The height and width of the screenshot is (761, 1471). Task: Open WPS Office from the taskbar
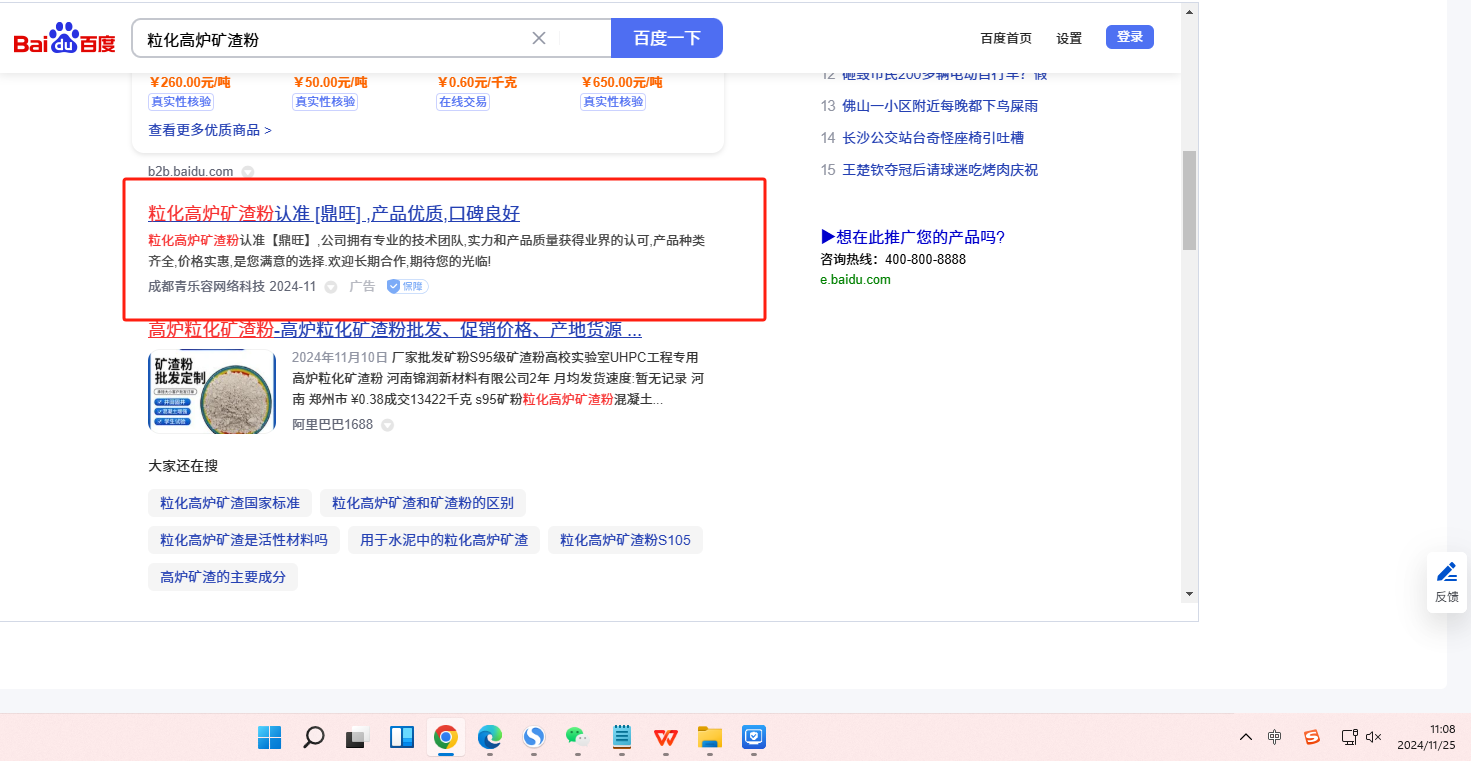pyautogui.click(x=666, y=738)
